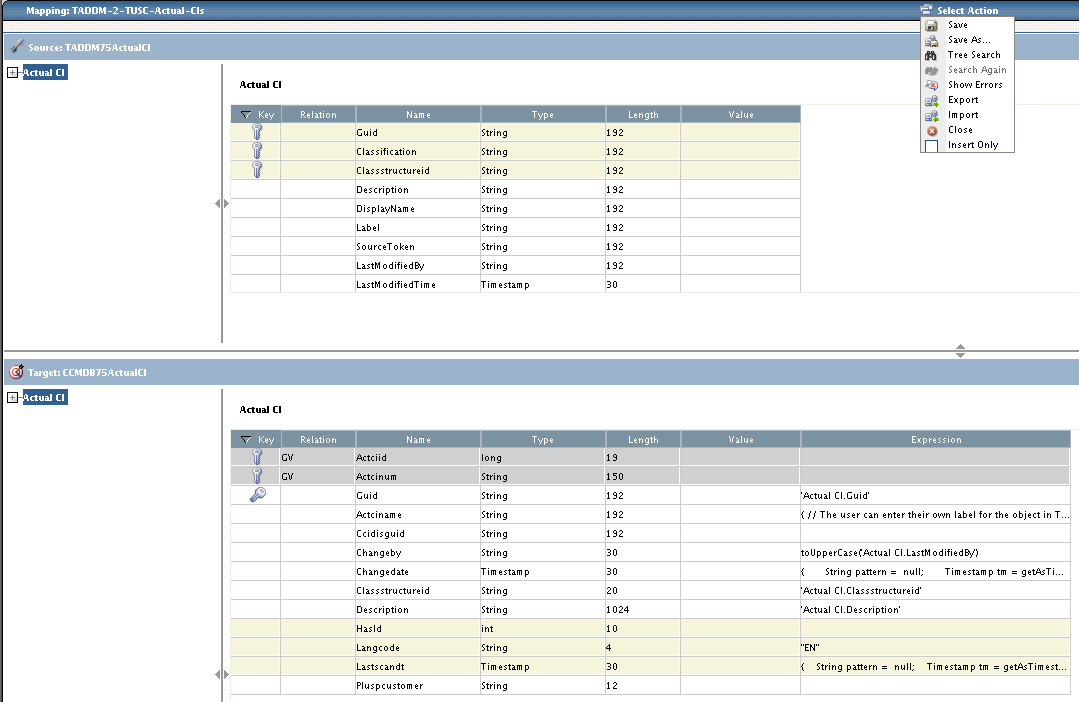
Task: Sort target table by Value column header
Action: (740, 439)
